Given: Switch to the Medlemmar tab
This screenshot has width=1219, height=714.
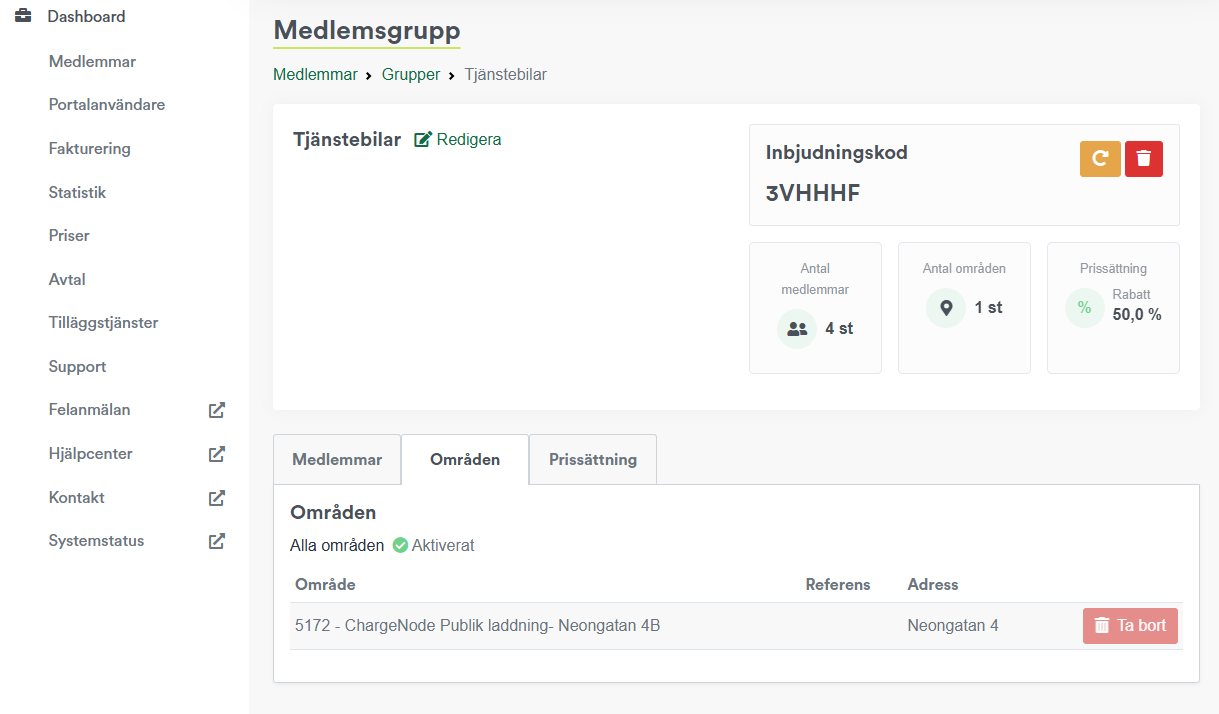Looking at the screenshot, I should [337, 460].
